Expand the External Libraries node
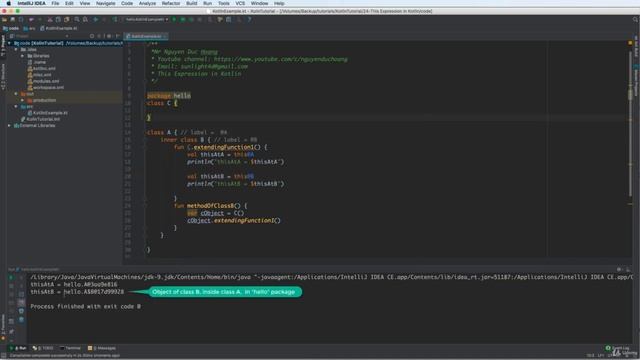The image size is (640, 360). pyautogui.click(x=9, y=126)
